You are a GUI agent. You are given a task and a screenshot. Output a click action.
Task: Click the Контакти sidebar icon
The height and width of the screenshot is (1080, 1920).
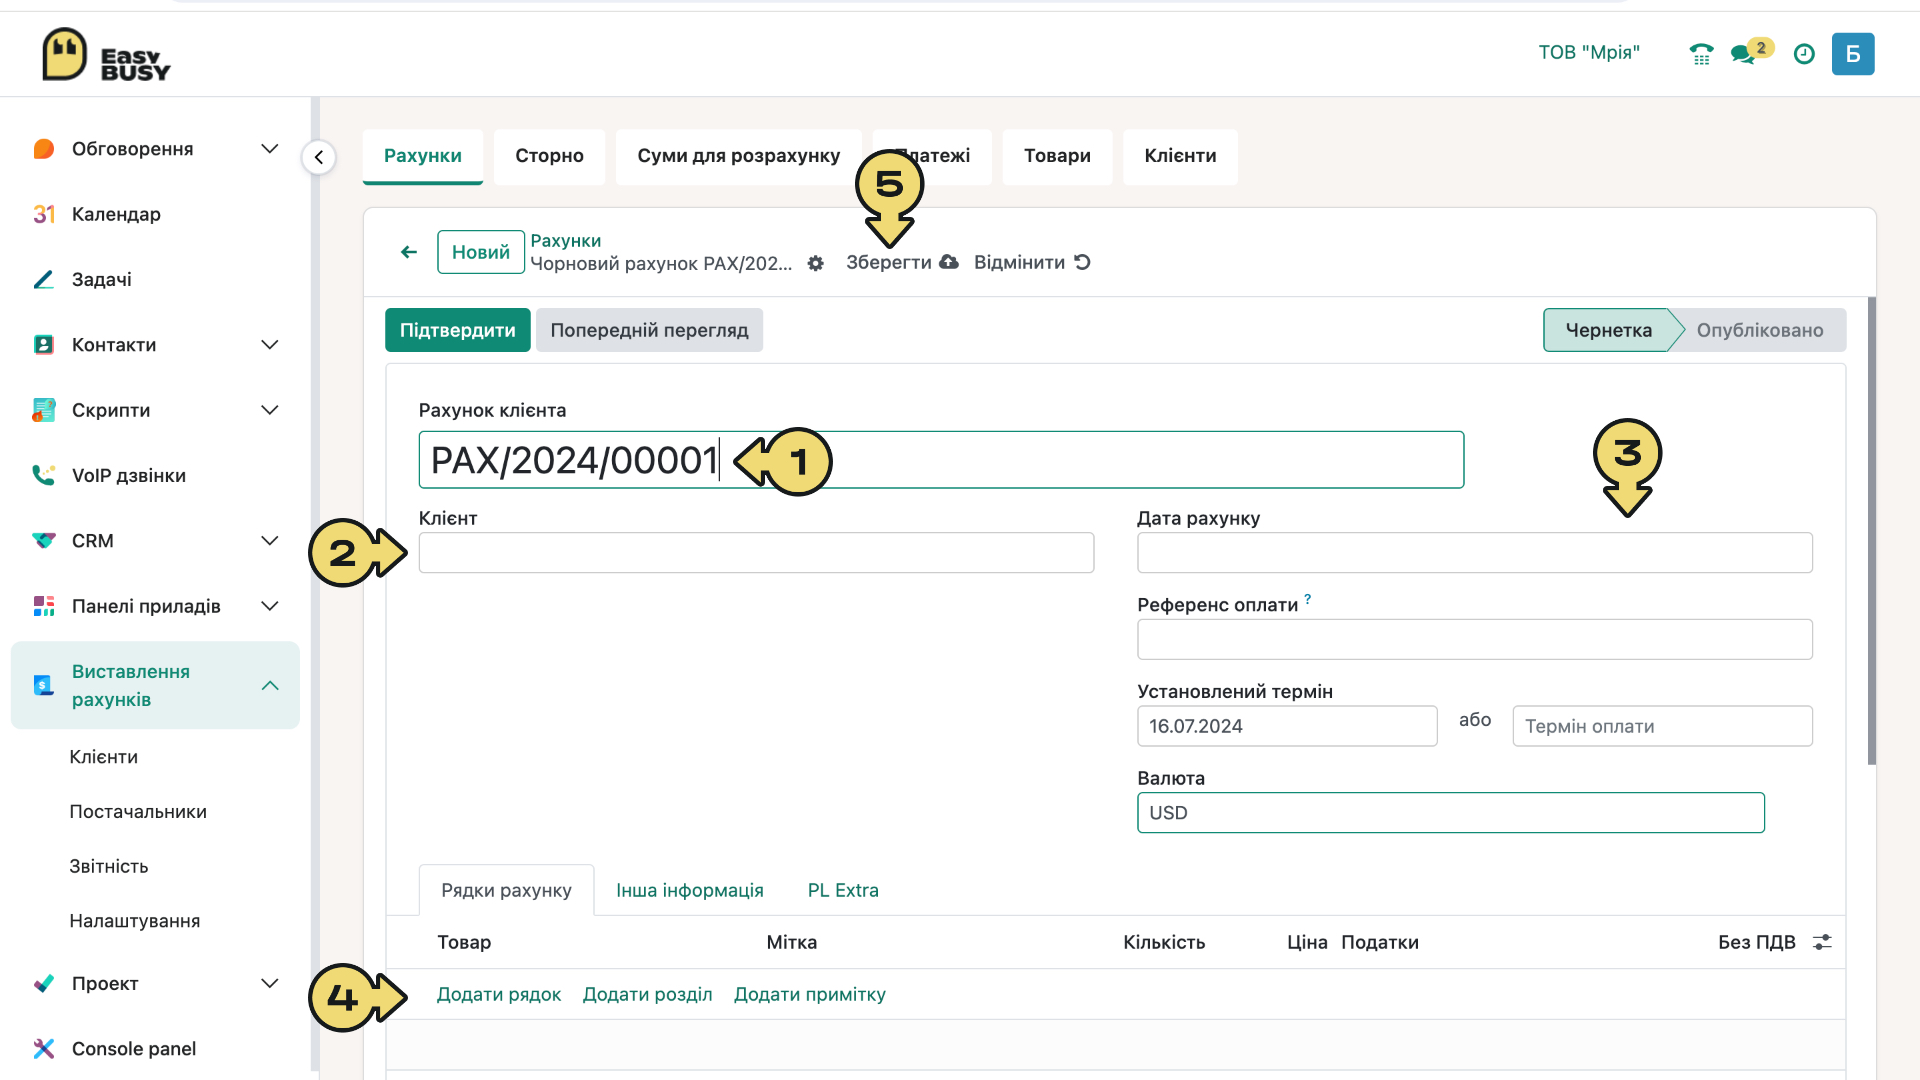pos(44,345)
